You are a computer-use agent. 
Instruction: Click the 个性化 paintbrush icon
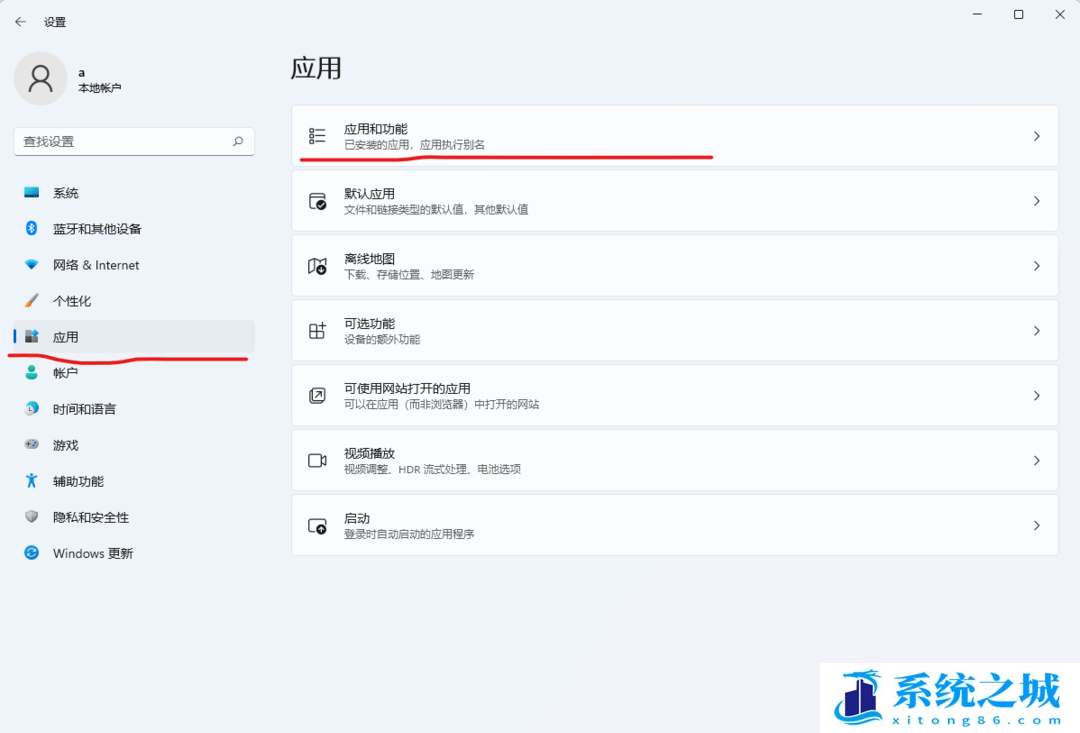[32, 300]
